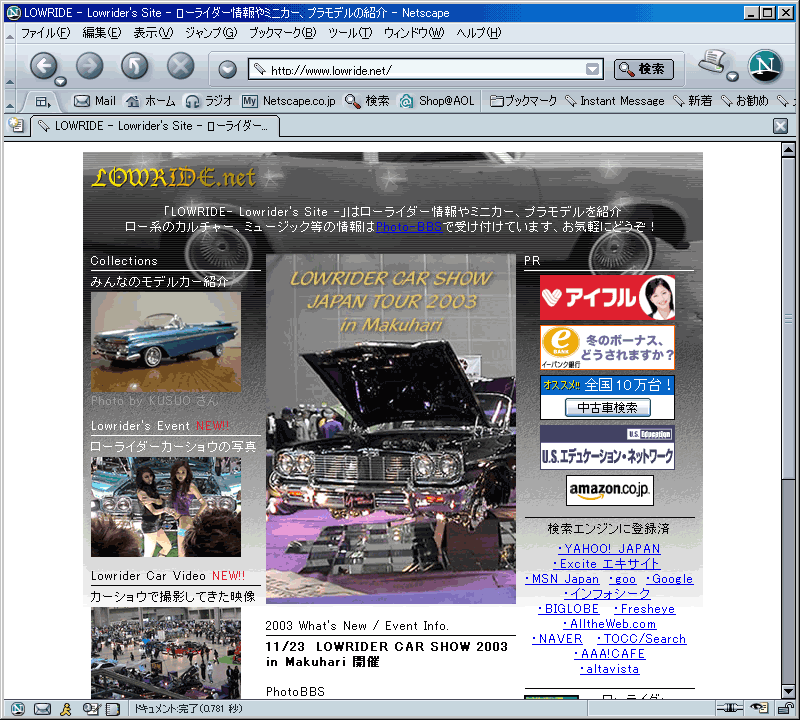Click the URL address field
Image resolution: width=800 pixels, height=720 pixels.
click(x=427, y=69)
